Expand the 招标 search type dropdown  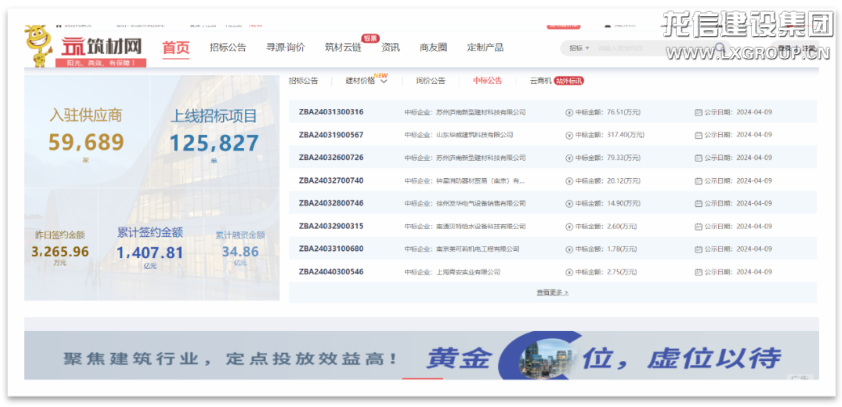coord(579,48)
